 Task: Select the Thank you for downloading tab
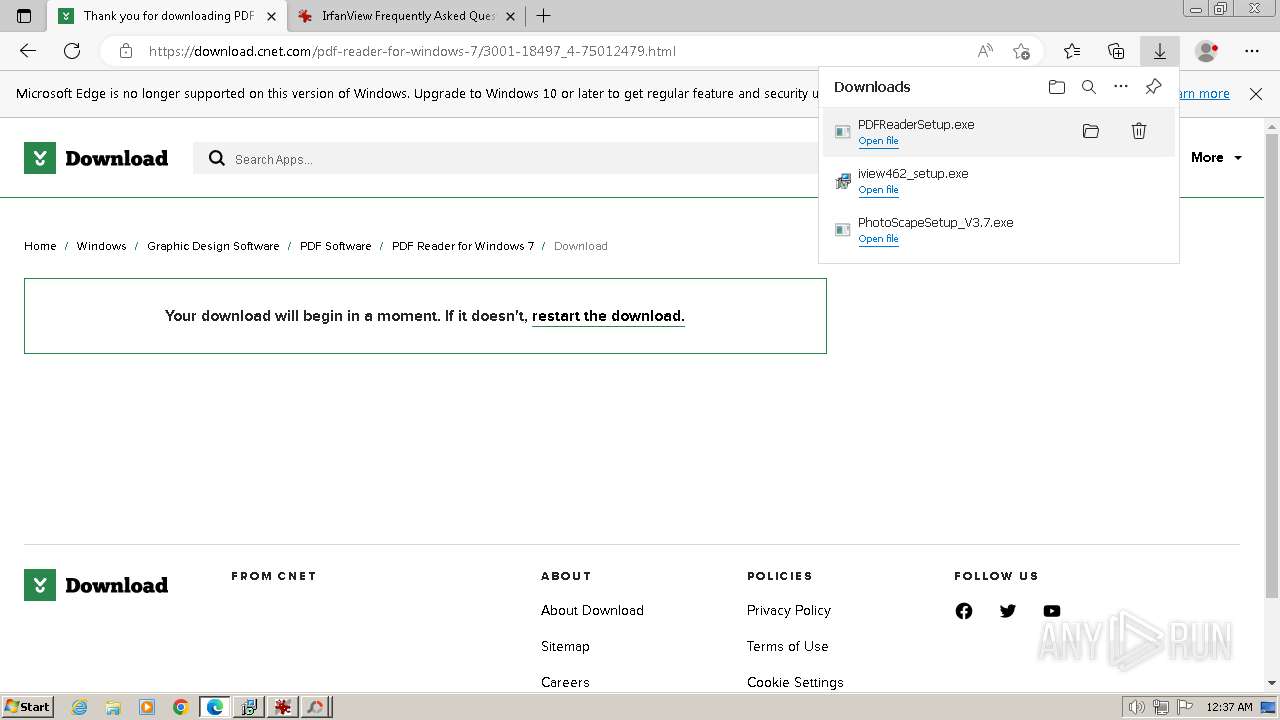coord(168,16)
